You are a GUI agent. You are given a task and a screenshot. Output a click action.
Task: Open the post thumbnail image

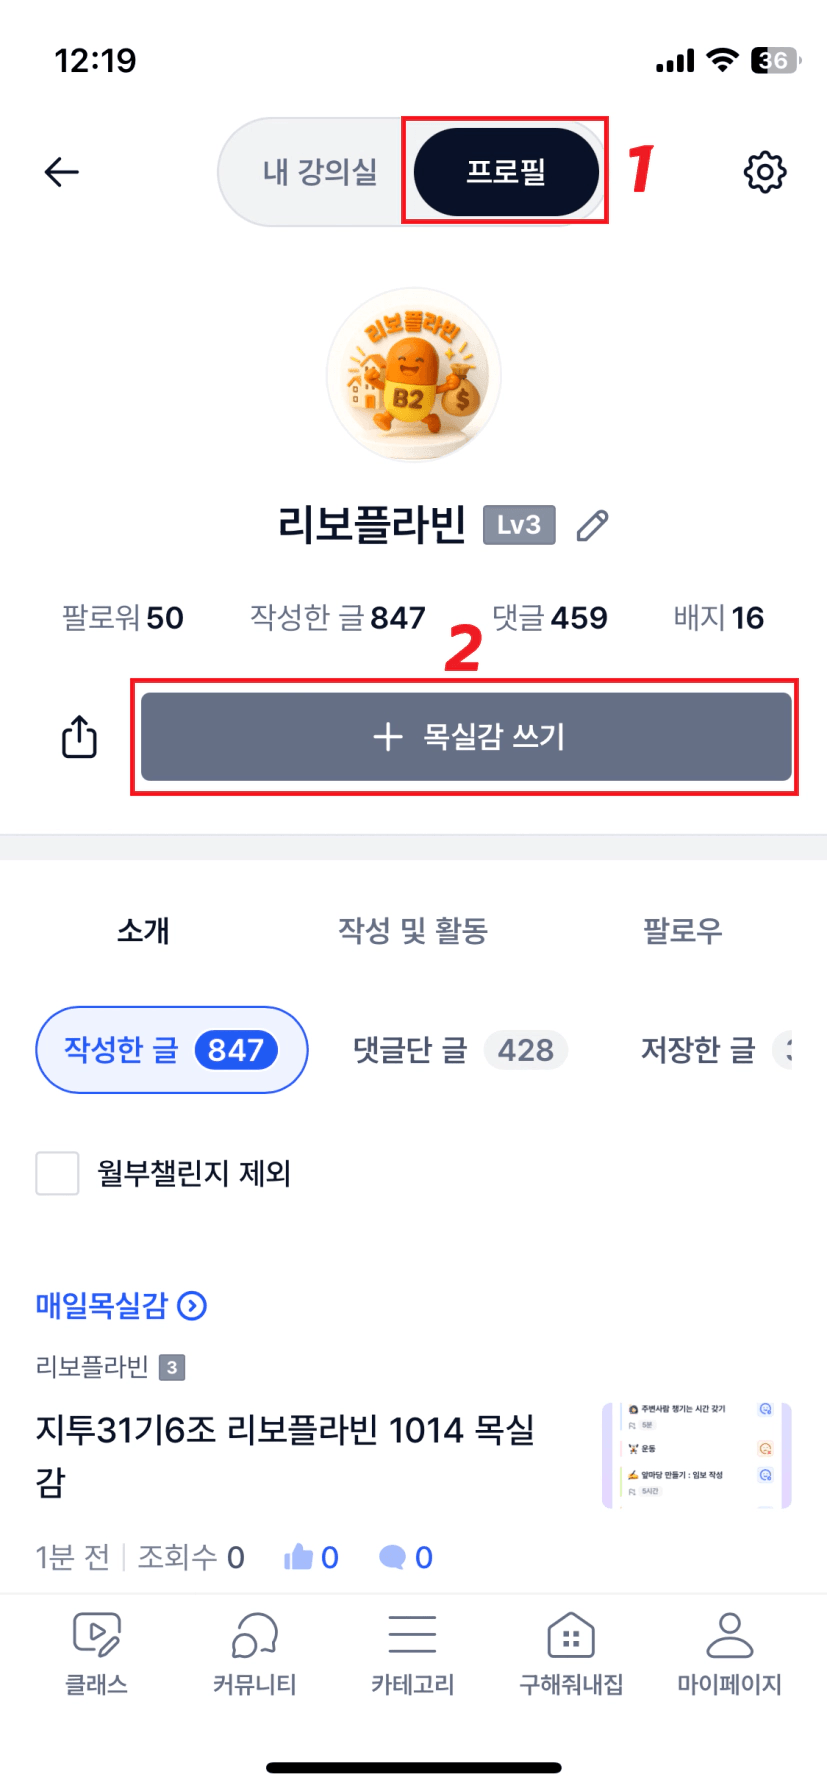tap(696, 1454)
